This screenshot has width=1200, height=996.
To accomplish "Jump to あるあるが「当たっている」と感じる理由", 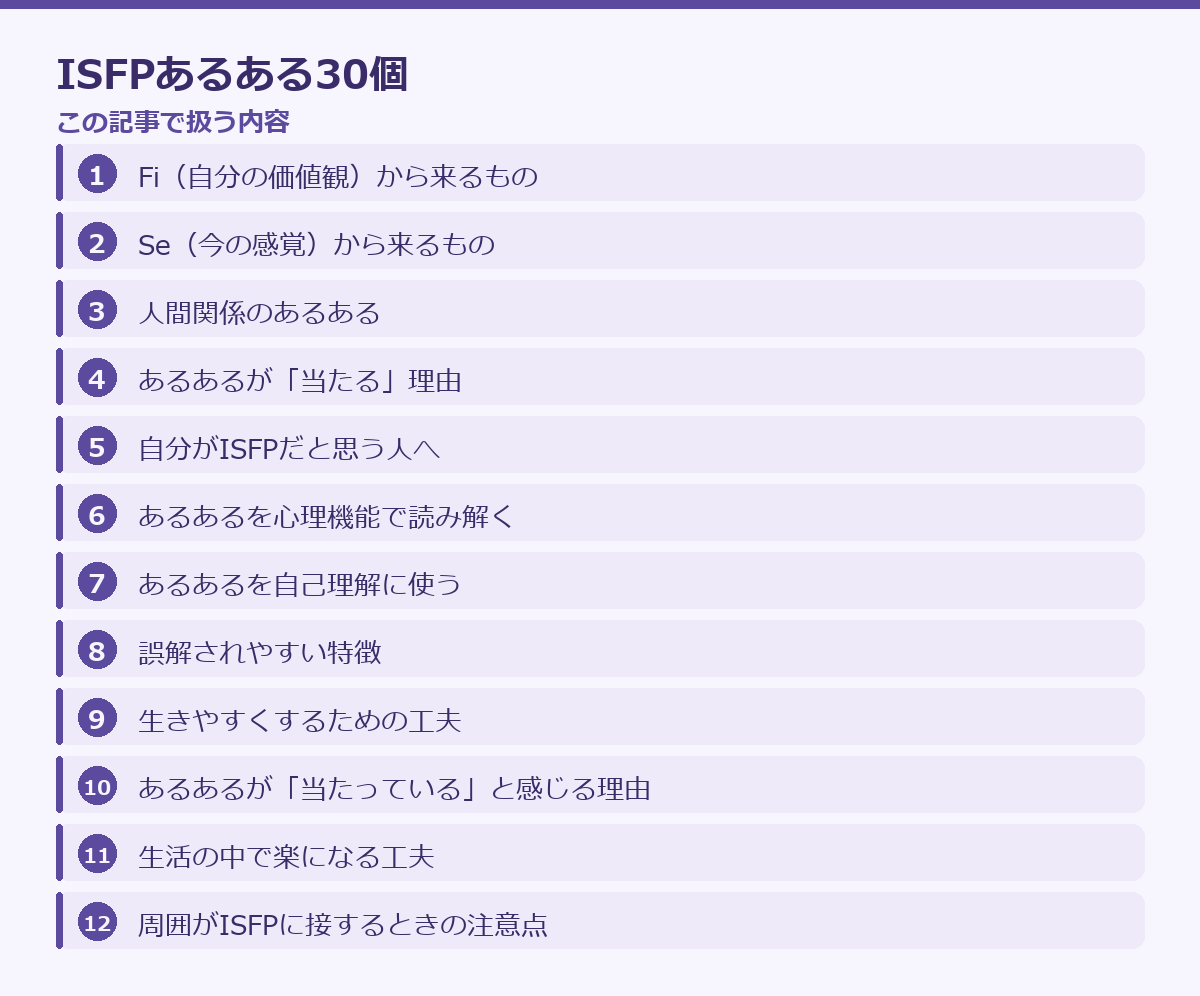I will tap(600, 785).
